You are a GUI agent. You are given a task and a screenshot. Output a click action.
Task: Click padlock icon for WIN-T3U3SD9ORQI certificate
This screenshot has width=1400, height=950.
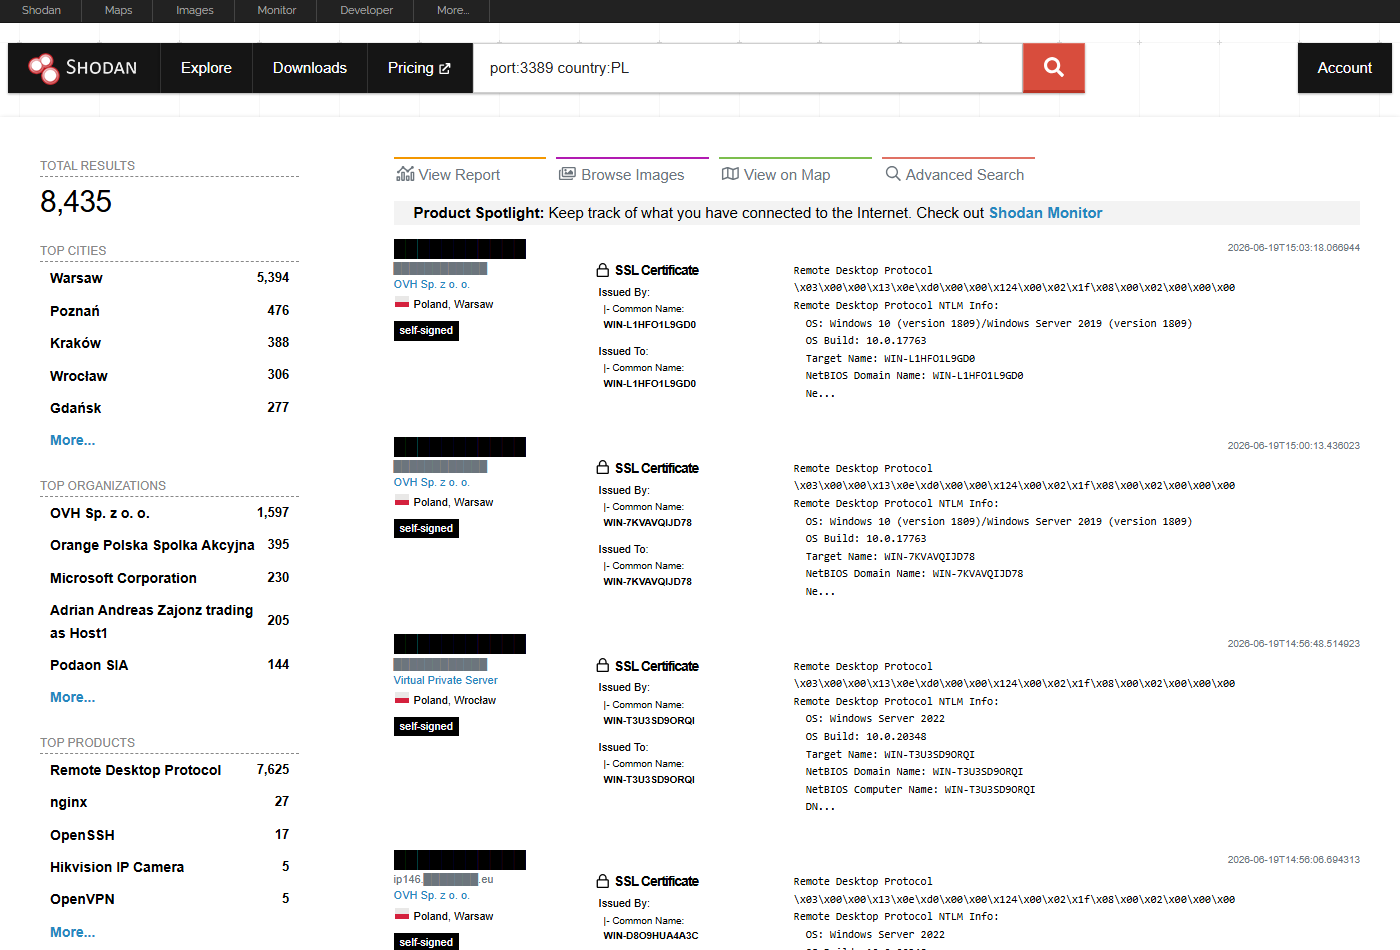[603, 666]
